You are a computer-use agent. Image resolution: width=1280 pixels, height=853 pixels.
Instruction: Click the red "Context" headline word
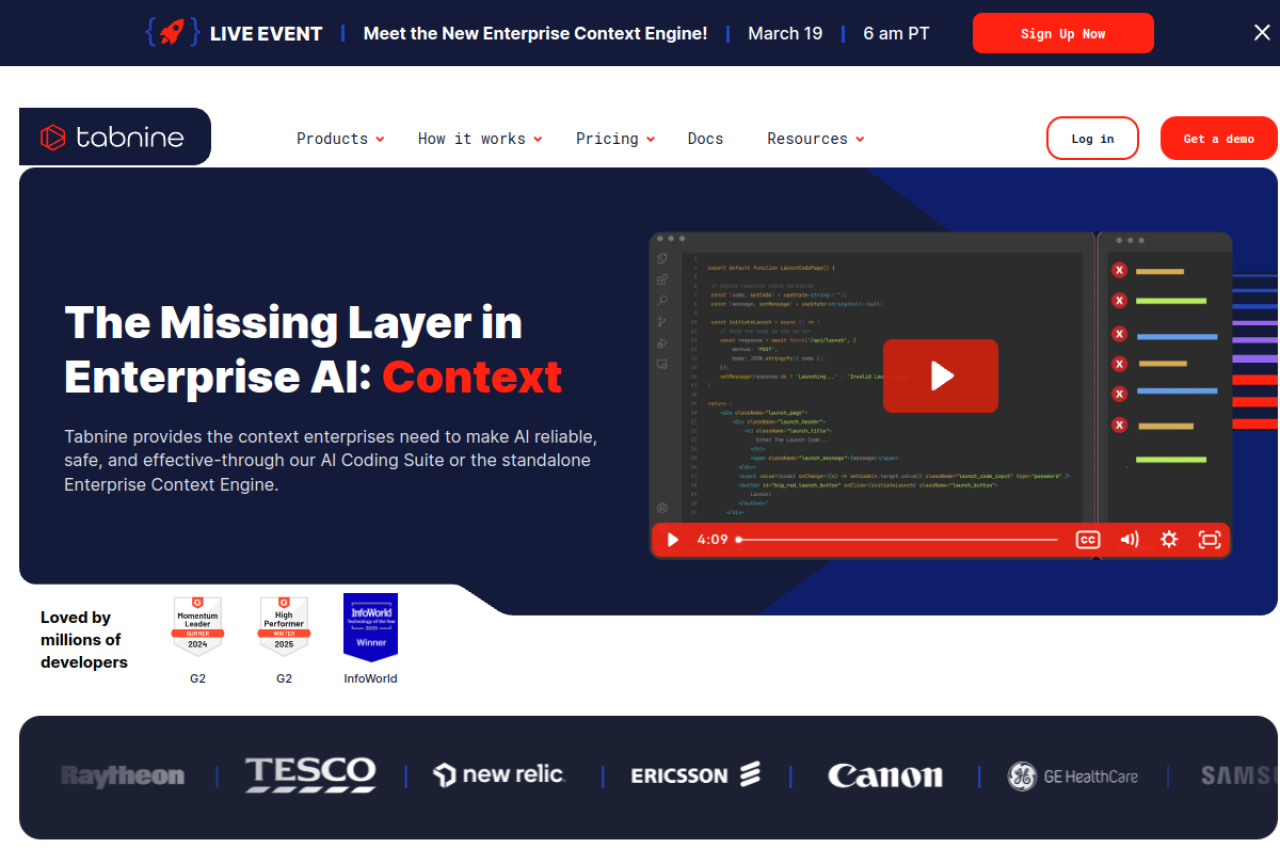[x=472, y=377]
